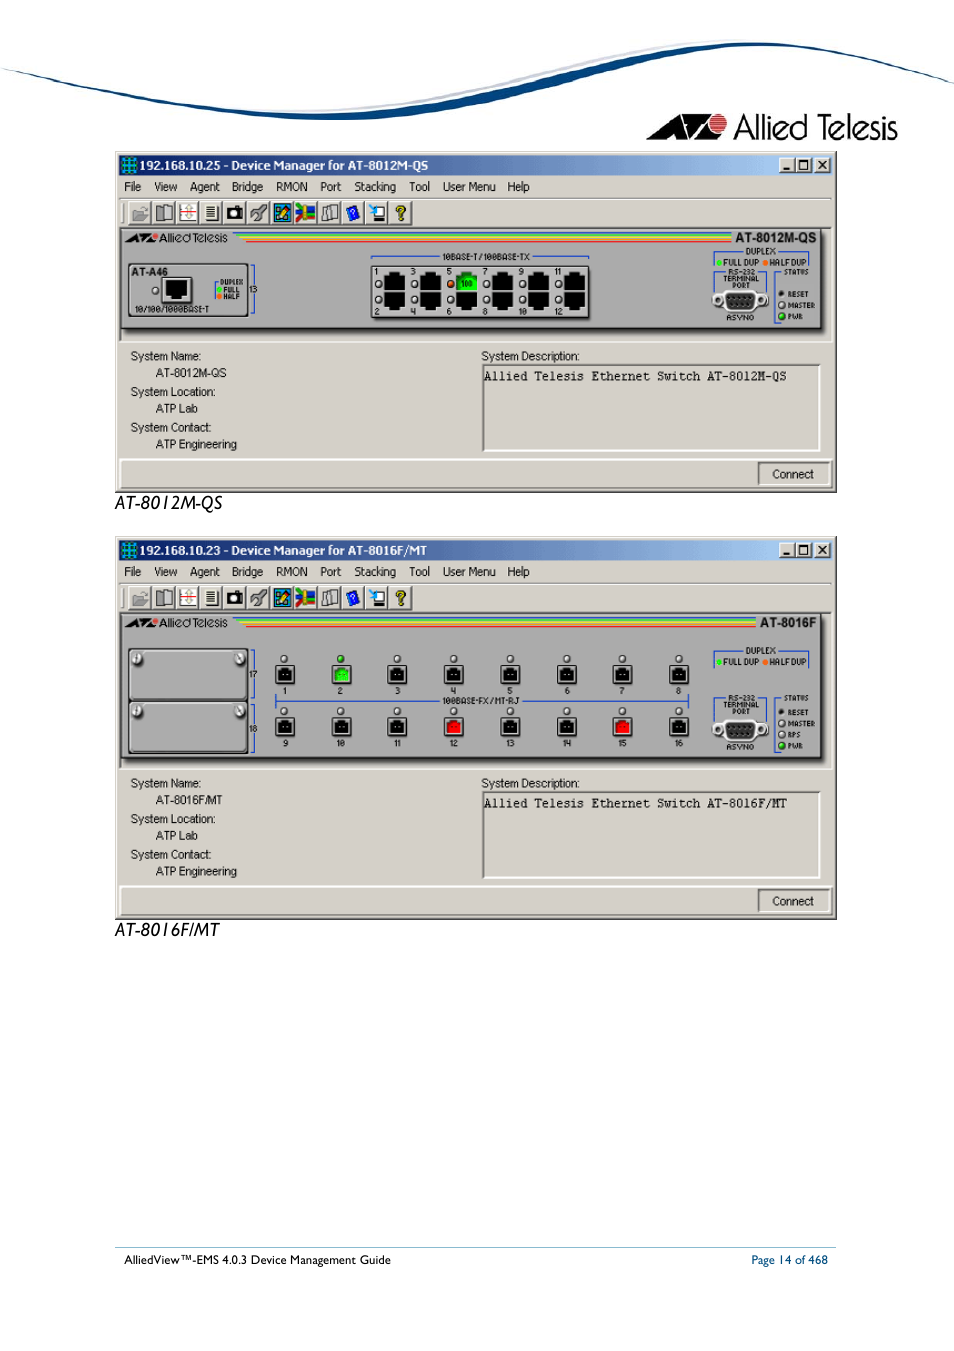Click the blue chart icon in the AT-8016F/MT toolbar
The height and width of the screenshot is (1351, 954).
tap(282, 598)
